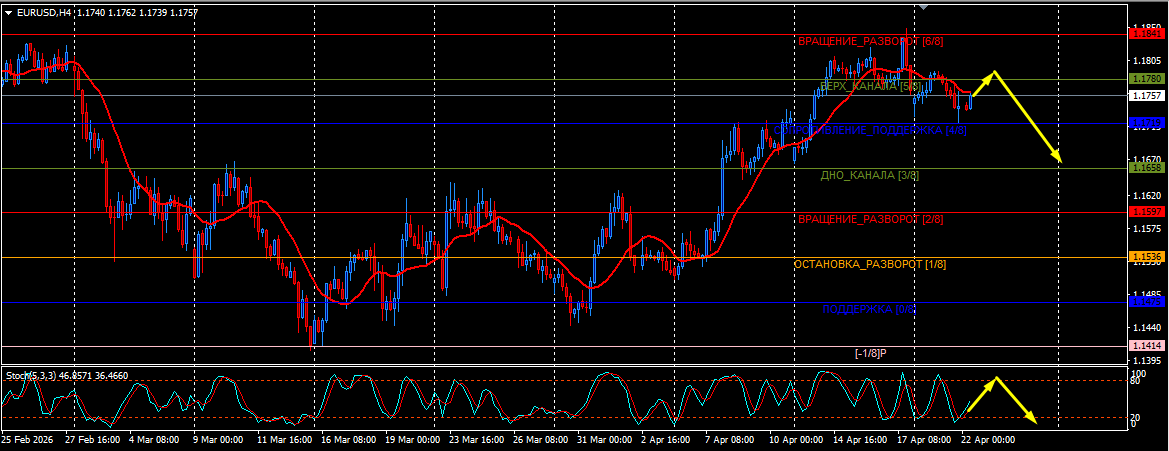Click the 4 Mar 08:00 time label

click(x=154, y=440)
